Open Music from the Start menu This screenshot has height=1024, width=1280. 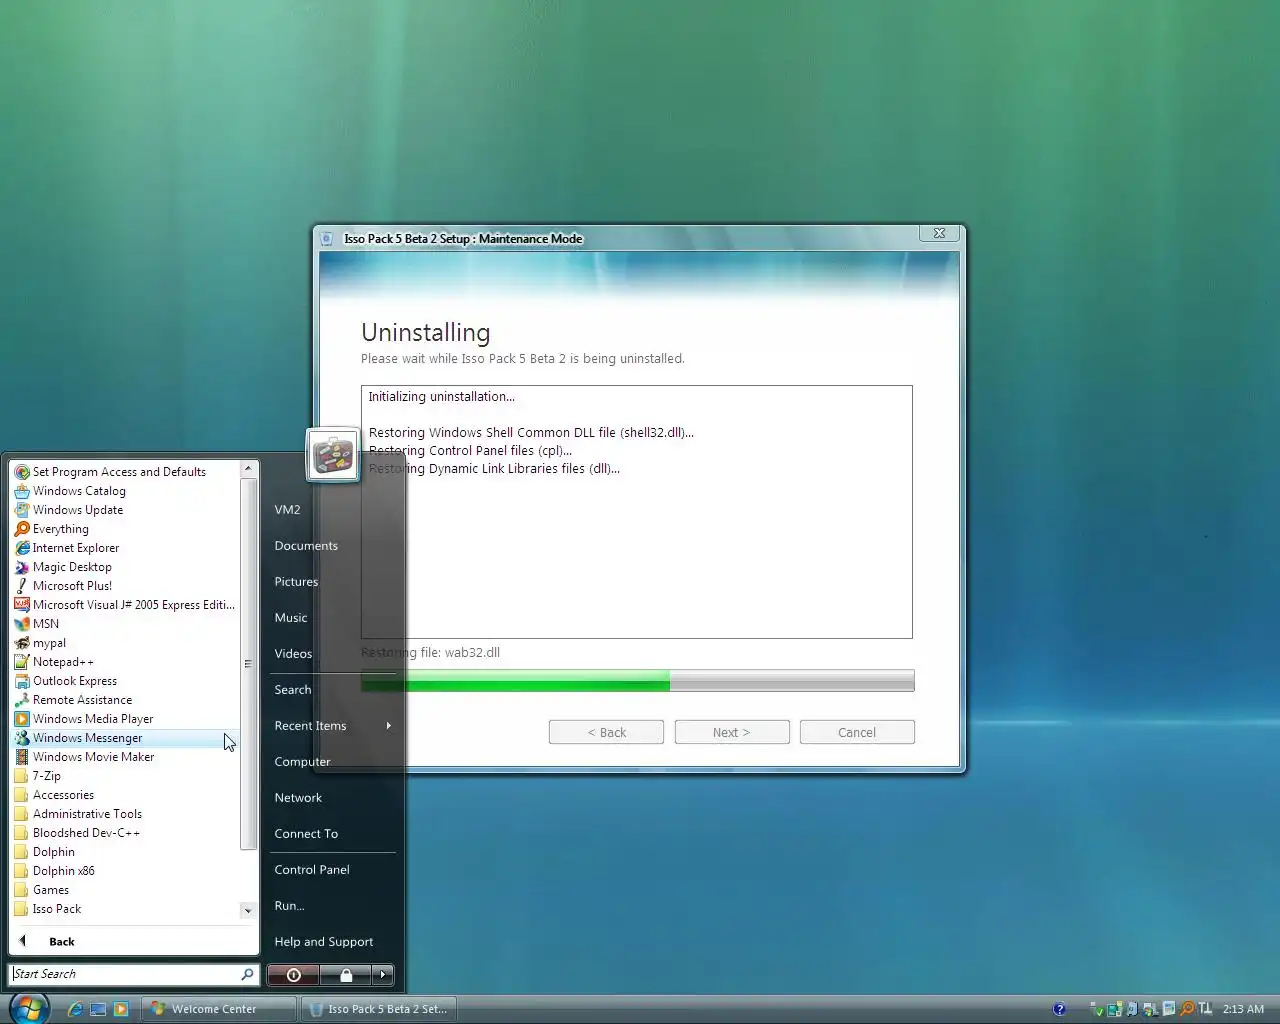[x=333, y=617]
